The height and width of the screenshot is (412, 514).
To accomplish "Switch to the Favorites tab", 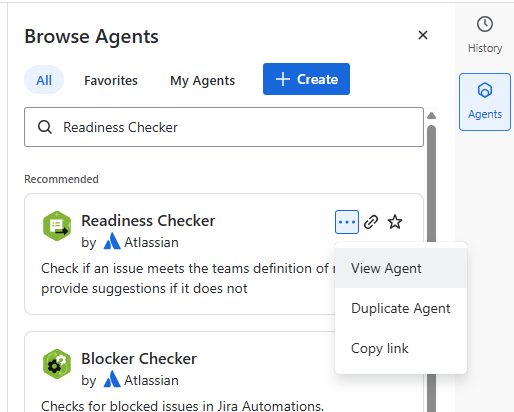I will click(x=111, y=80).
